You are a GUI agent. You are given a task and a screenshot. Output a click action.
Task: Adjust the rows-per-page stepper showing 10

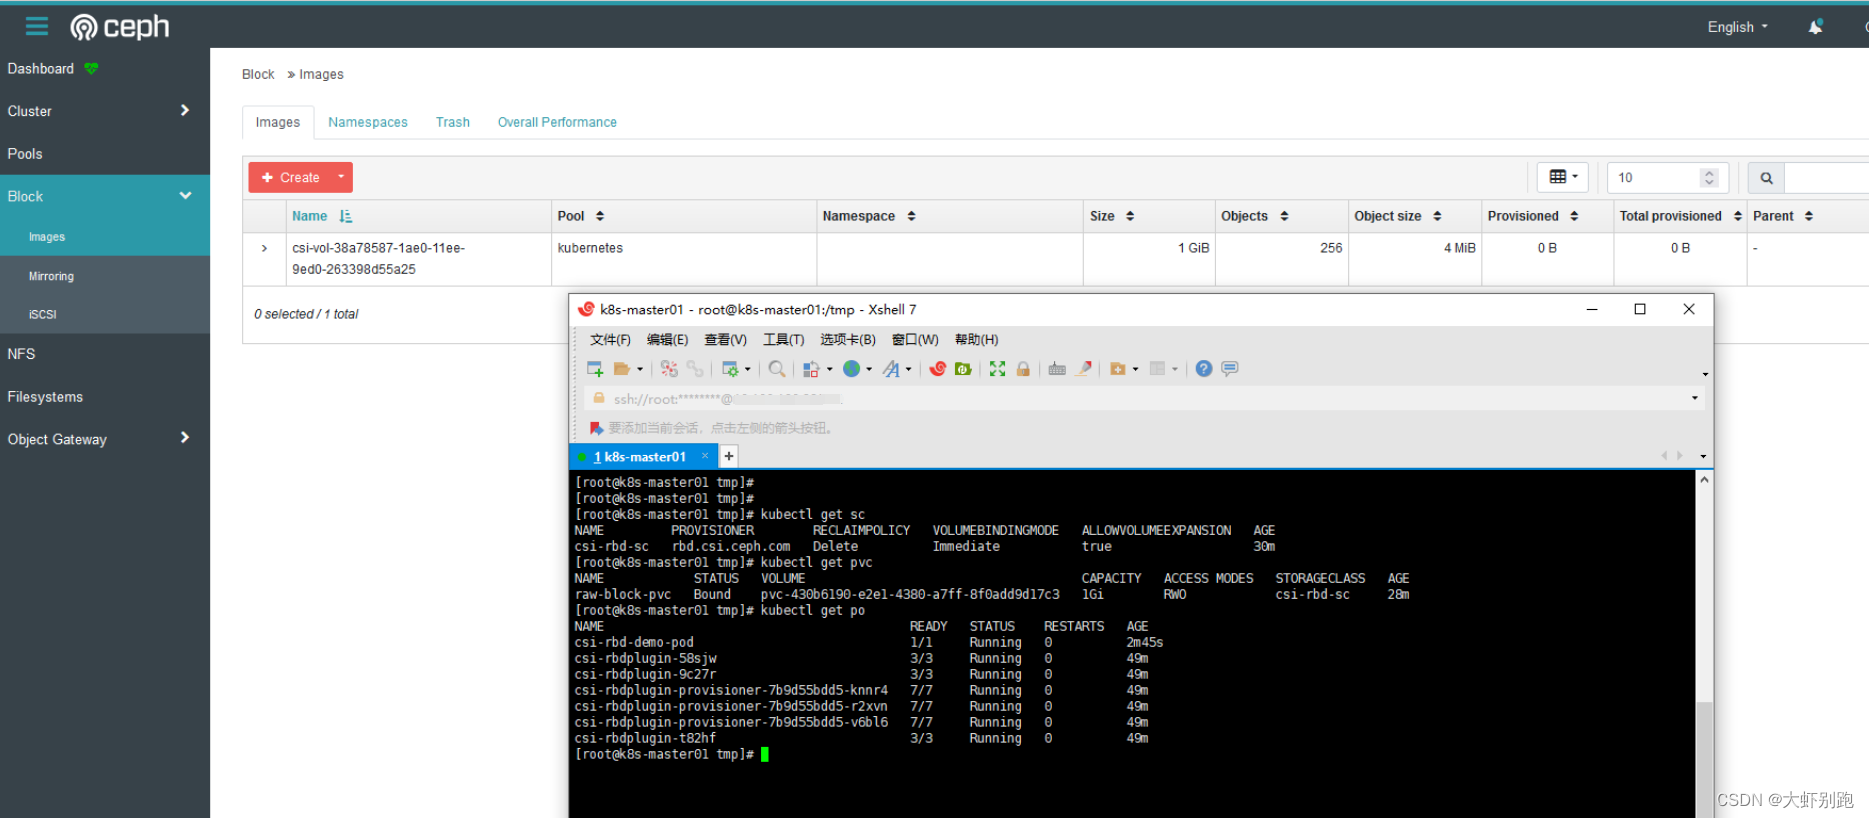tap(1709, 178)
